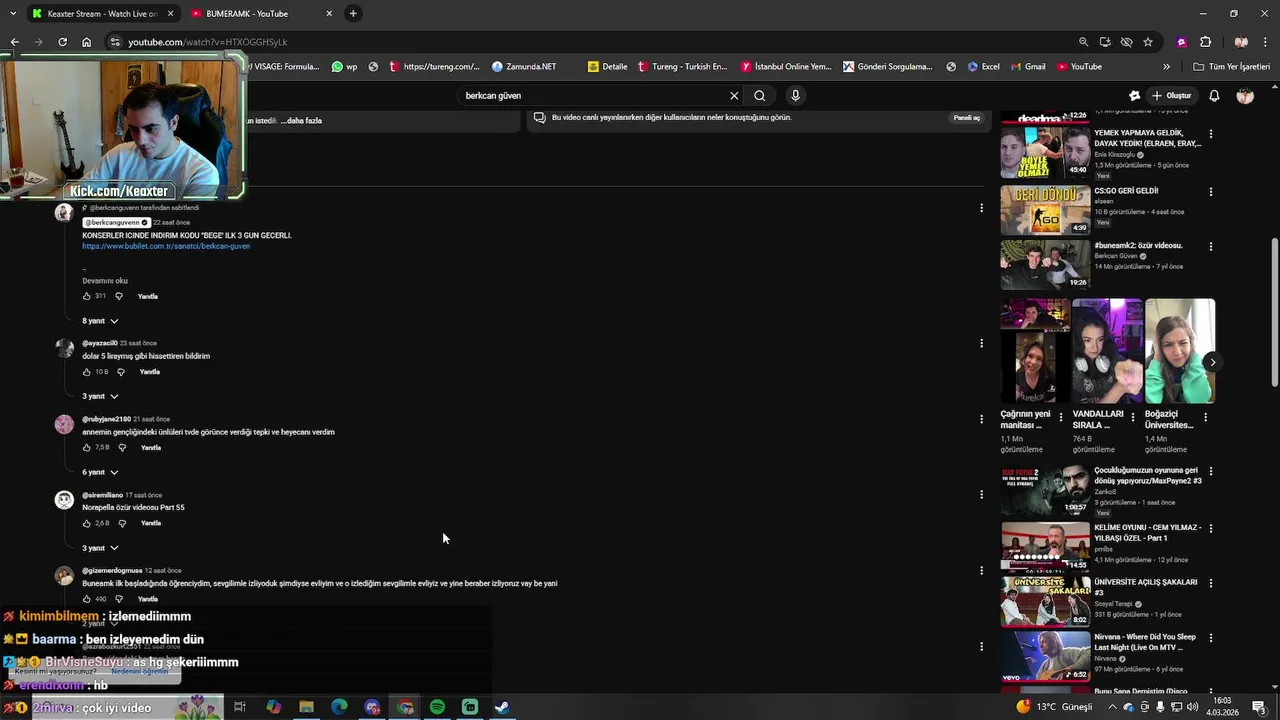
Task: Open the tab search dropdown arrow
Action: [x=13, y=13]
